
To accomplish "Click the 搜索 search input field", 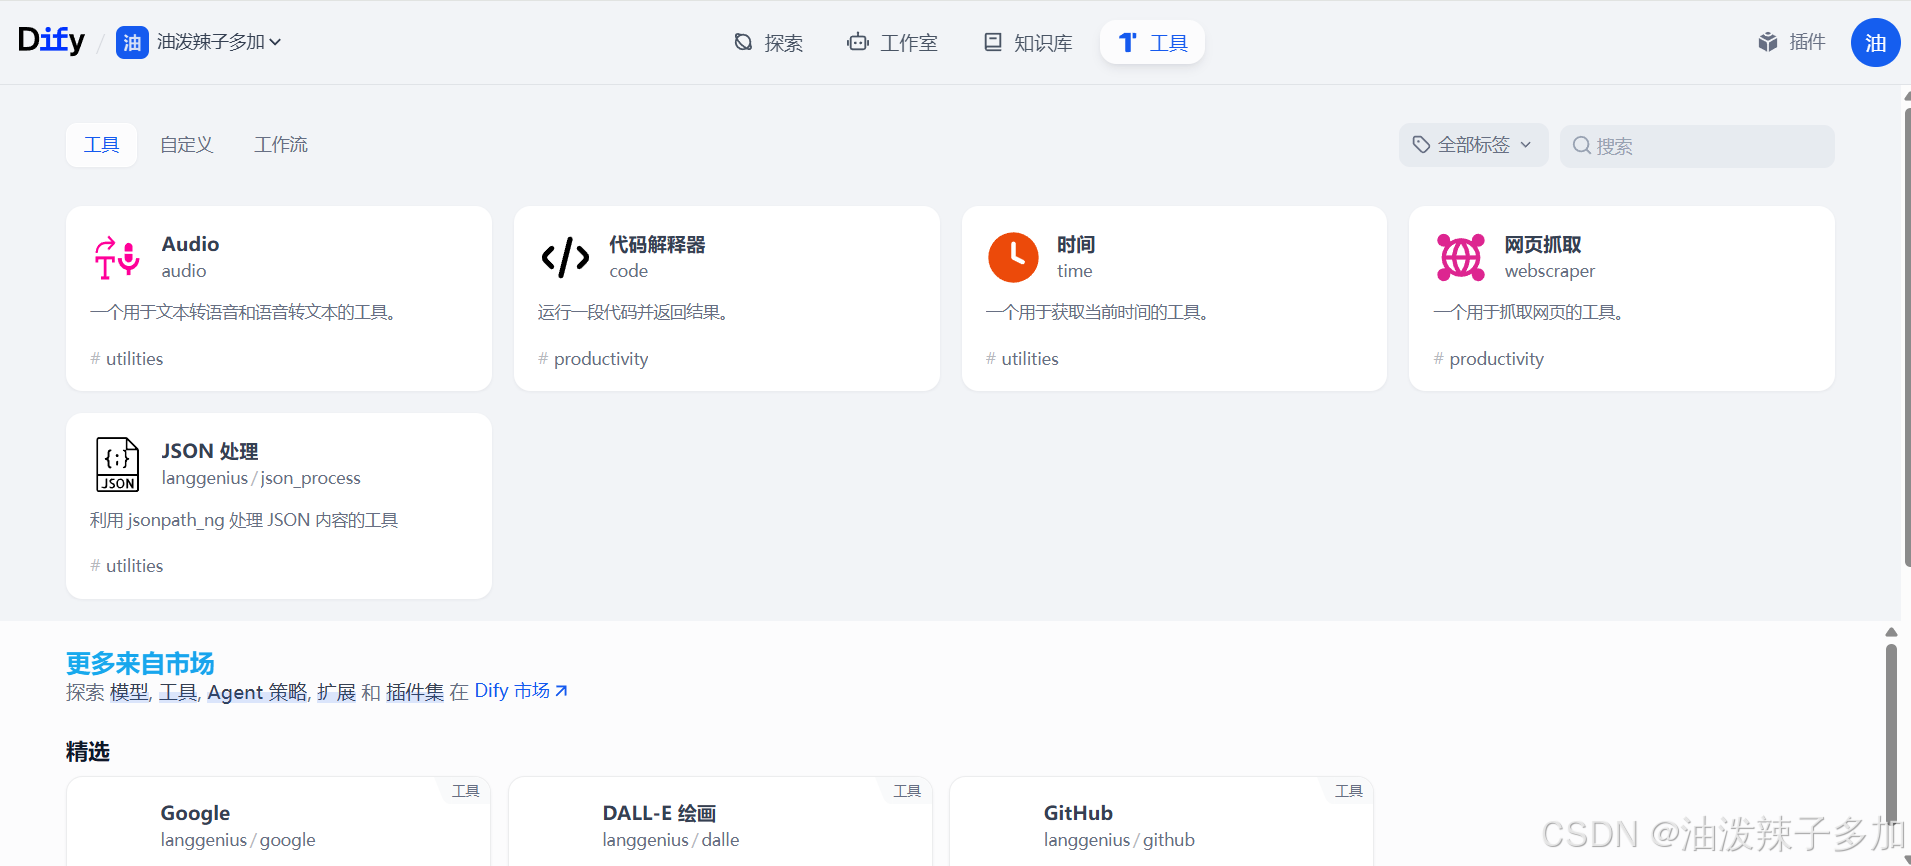I will 1697,146.
